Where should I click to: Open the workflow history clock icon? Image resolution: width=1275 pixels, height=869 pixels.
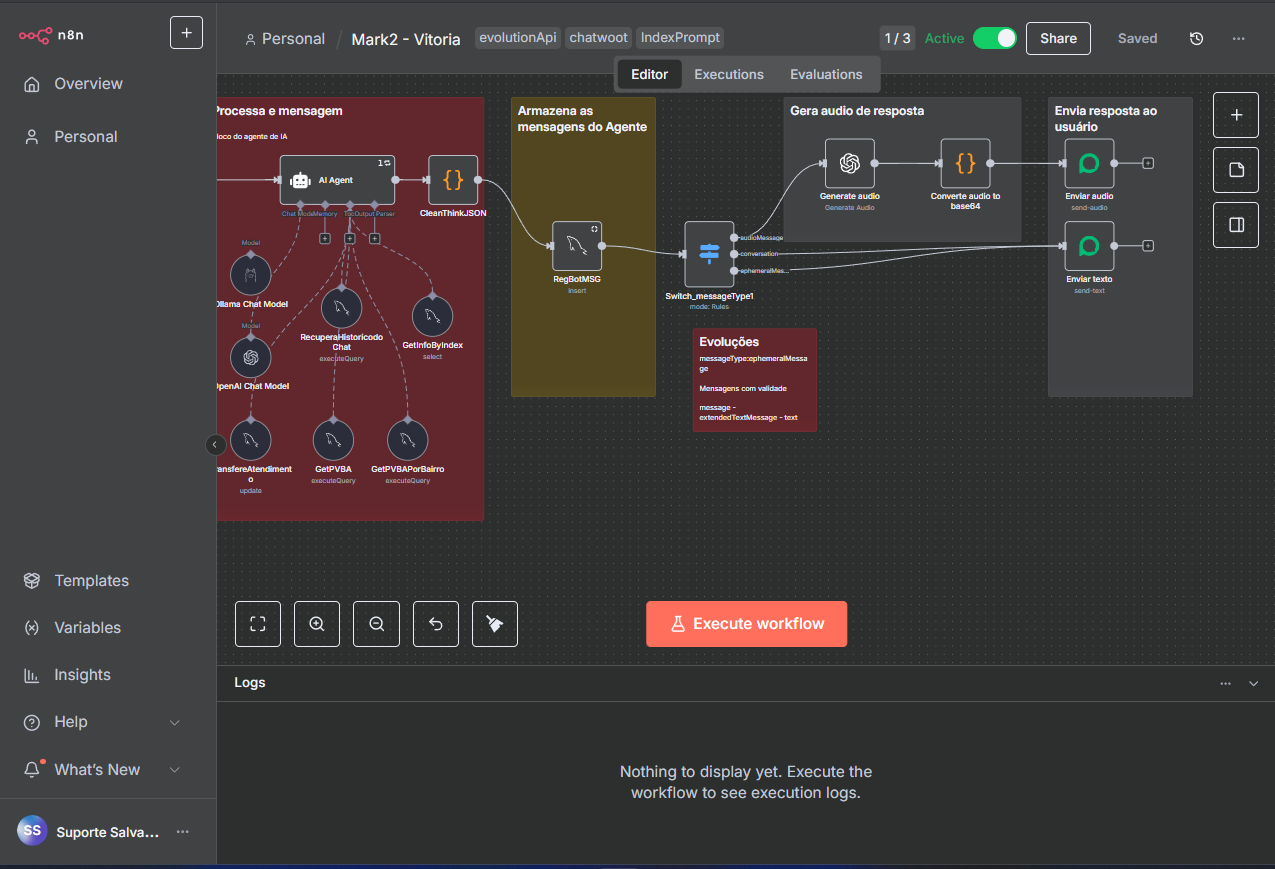(x=1196, y=39)
